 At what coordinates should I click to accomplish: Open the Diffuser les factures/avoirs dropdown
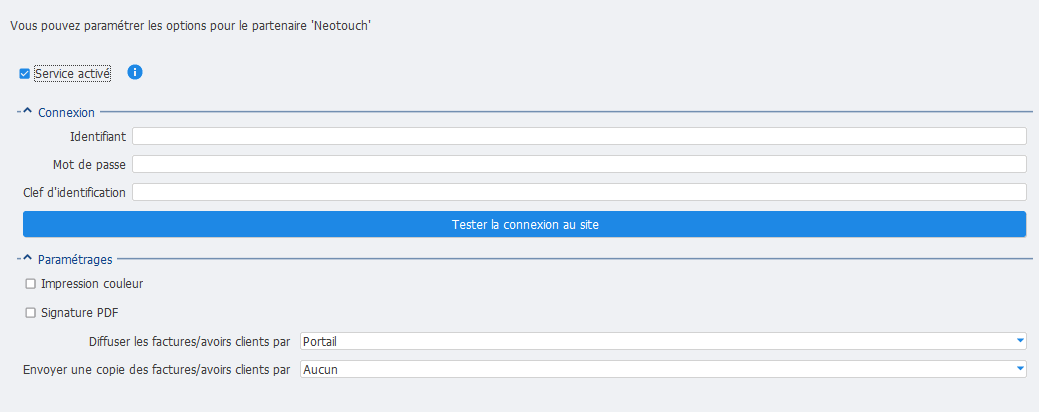click(x=663, y=341)
